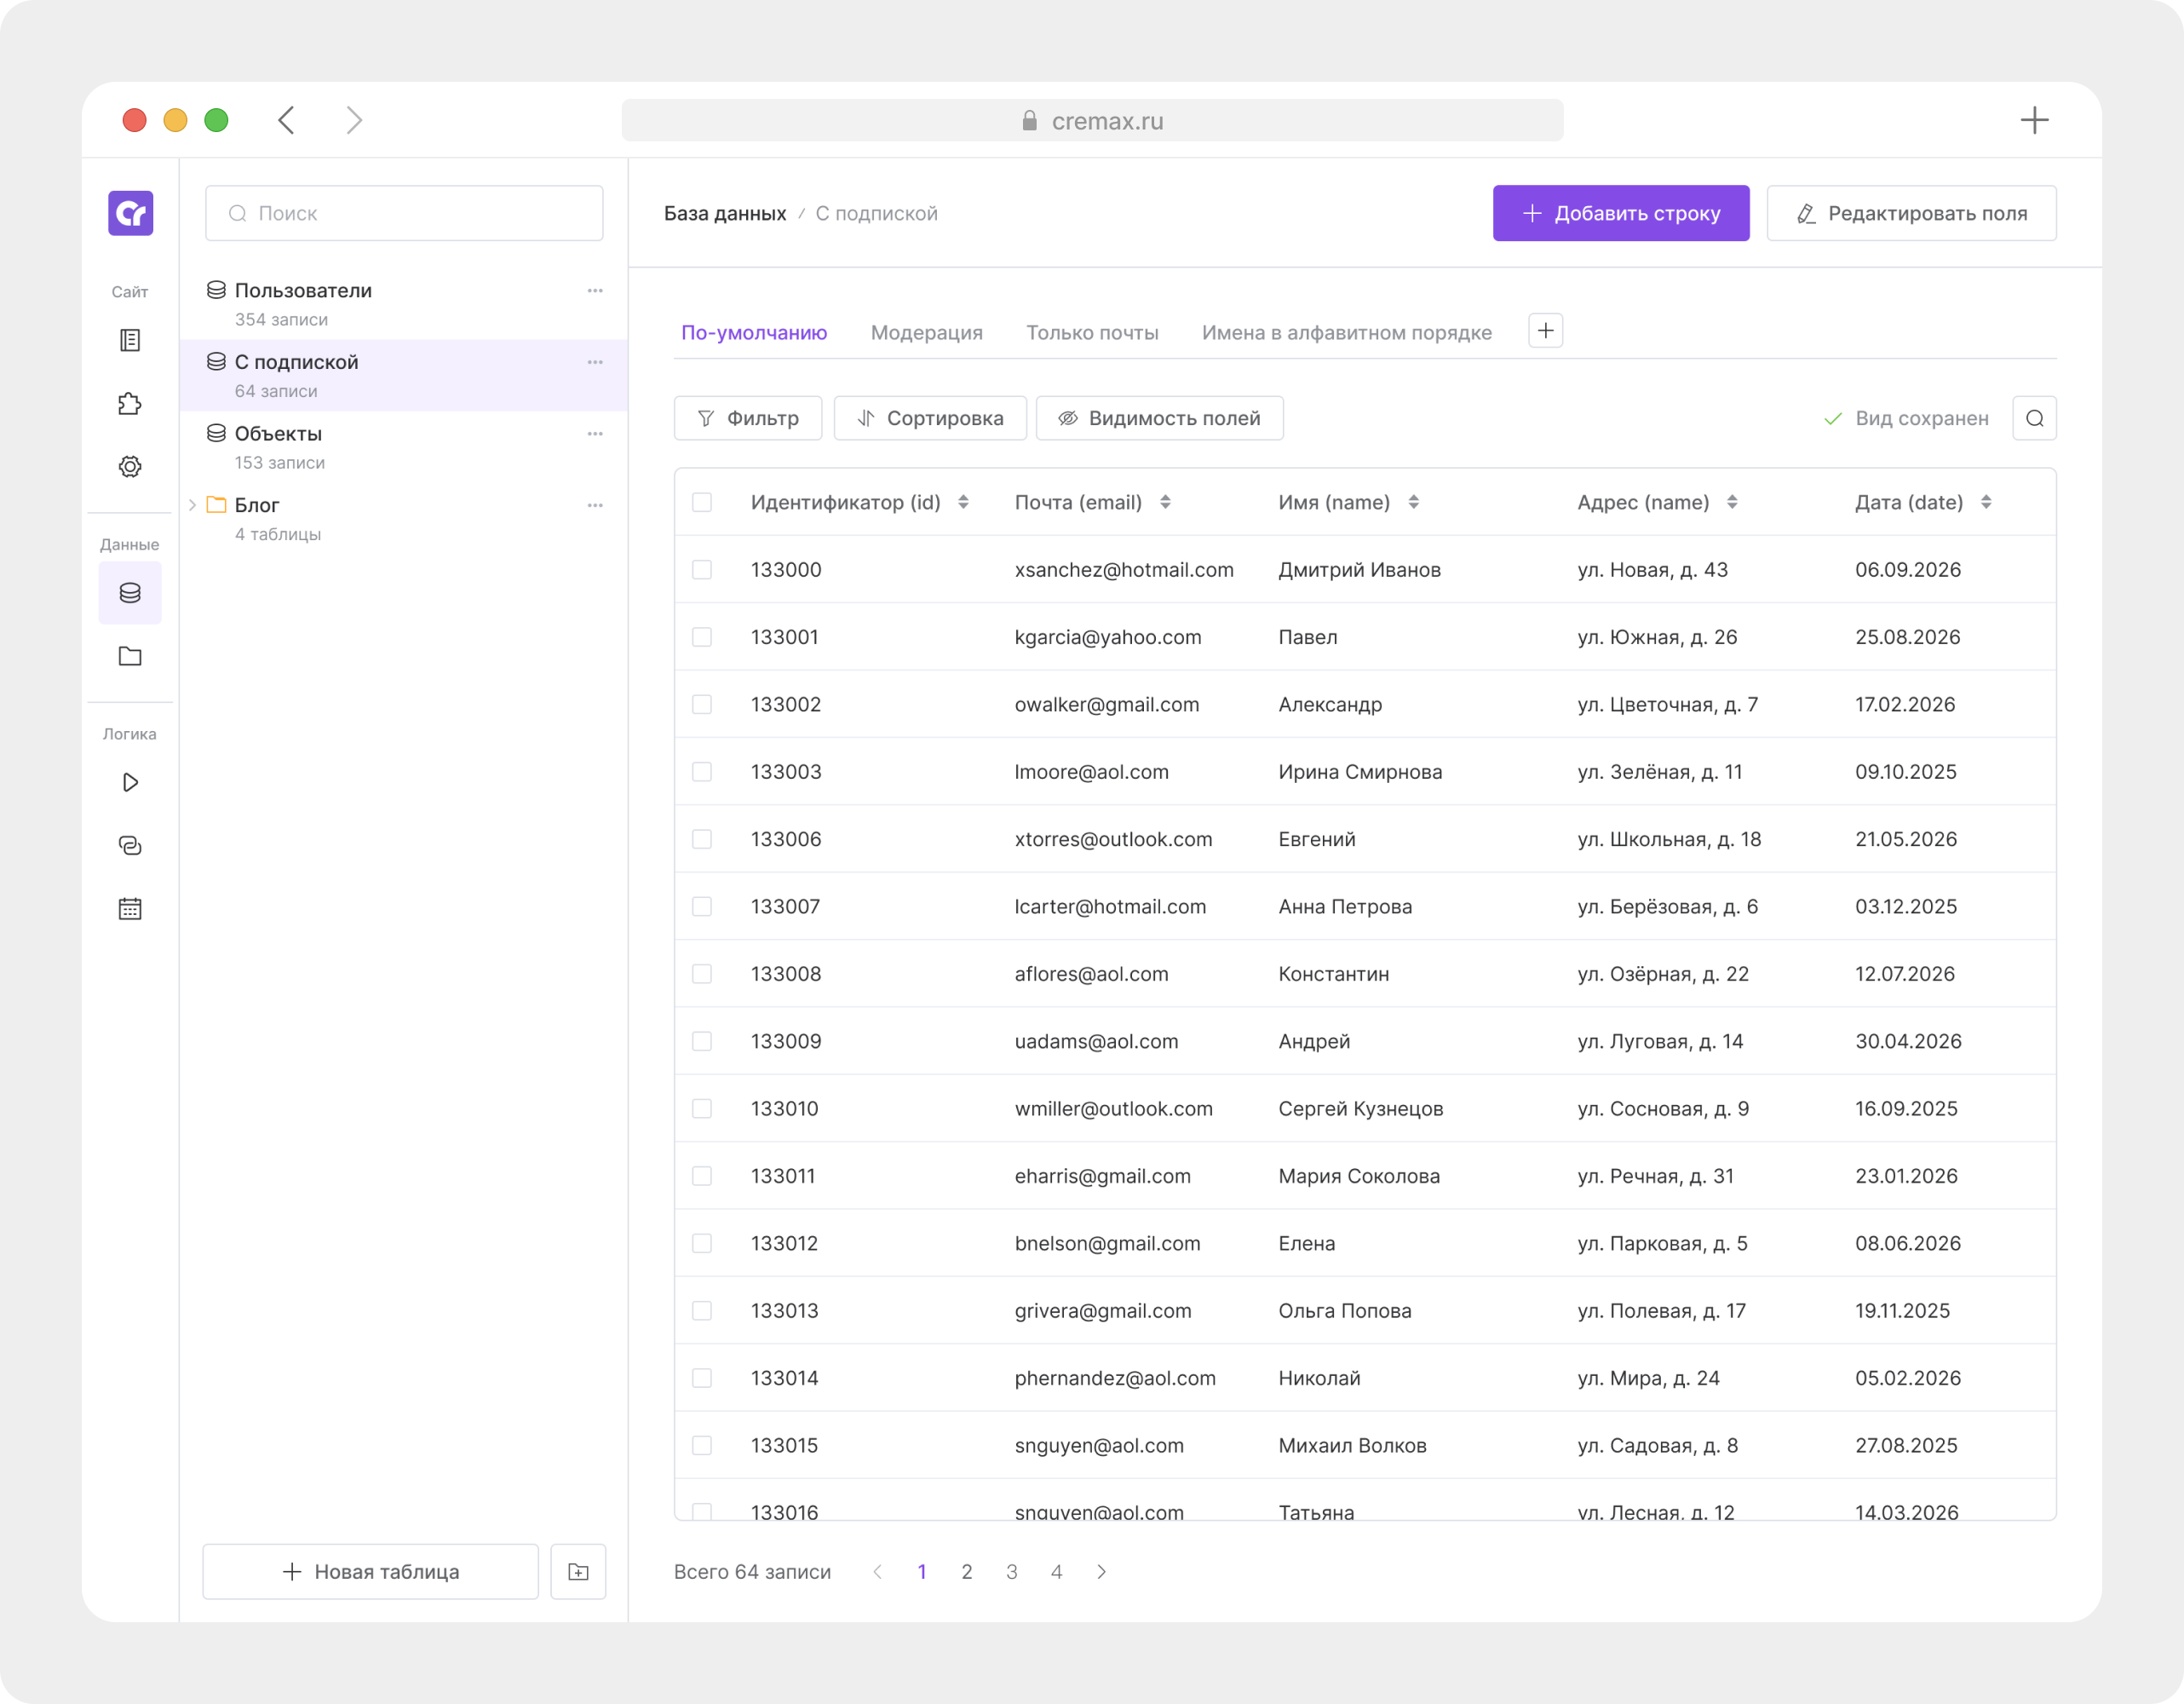
Task: Sort by Почта (email) column arrows
Action: pos(1165,502)
